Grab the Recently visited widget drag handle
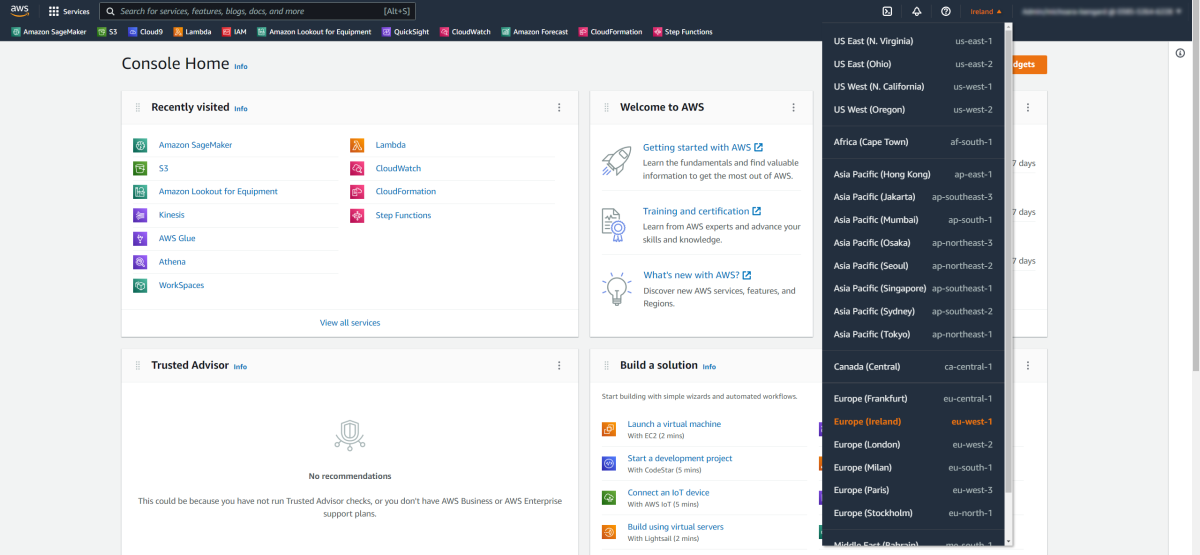 (x=138, y=107)
